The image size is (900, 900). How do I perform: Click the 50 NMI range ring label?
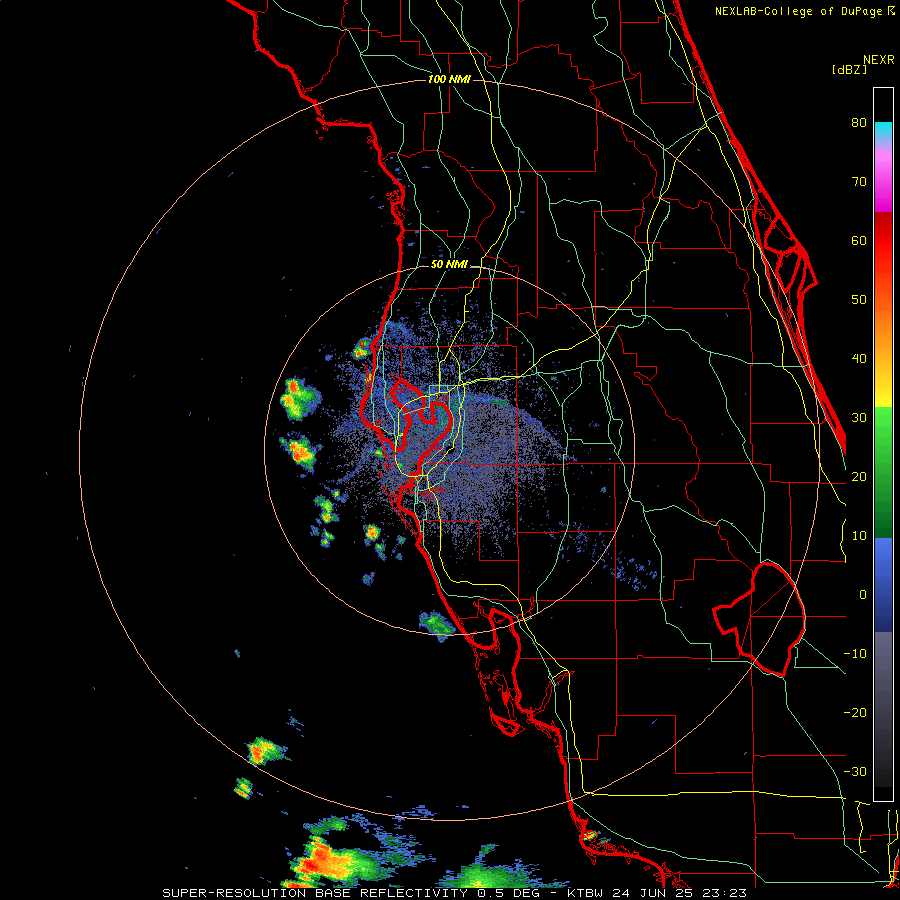(449, 265)
